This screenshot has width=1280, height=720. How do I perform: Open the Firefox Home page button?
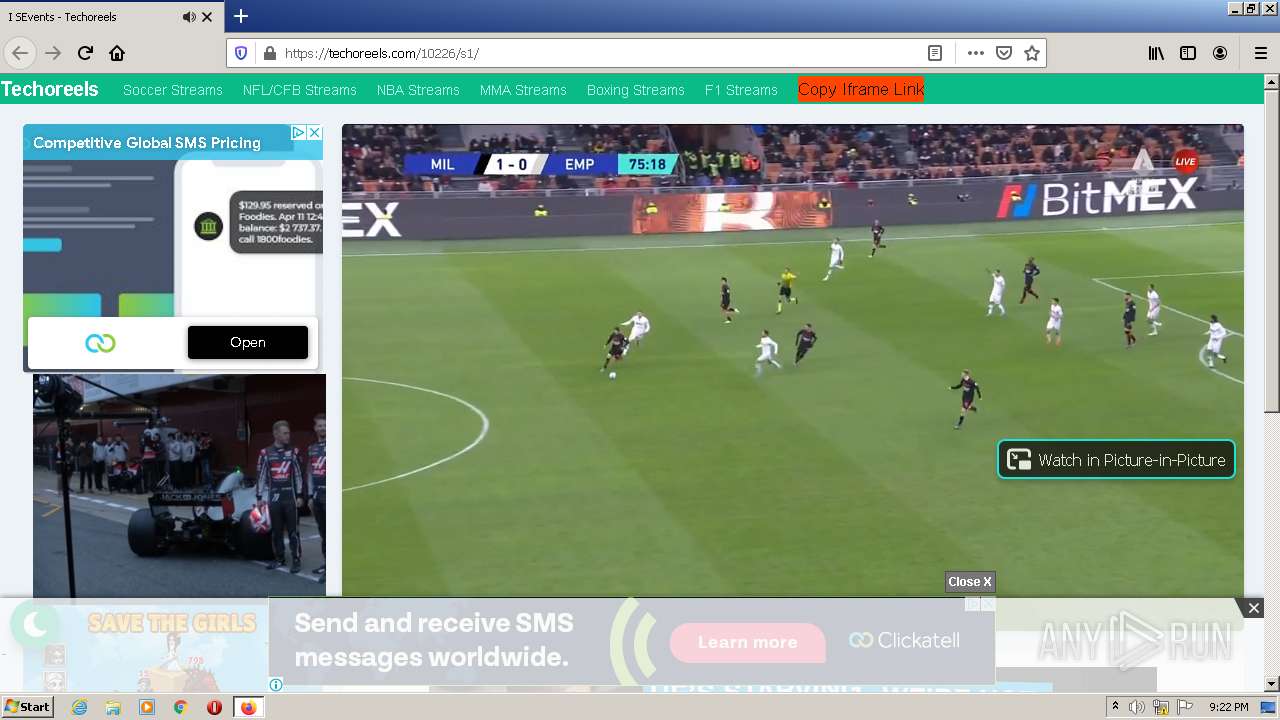(117, 53)
